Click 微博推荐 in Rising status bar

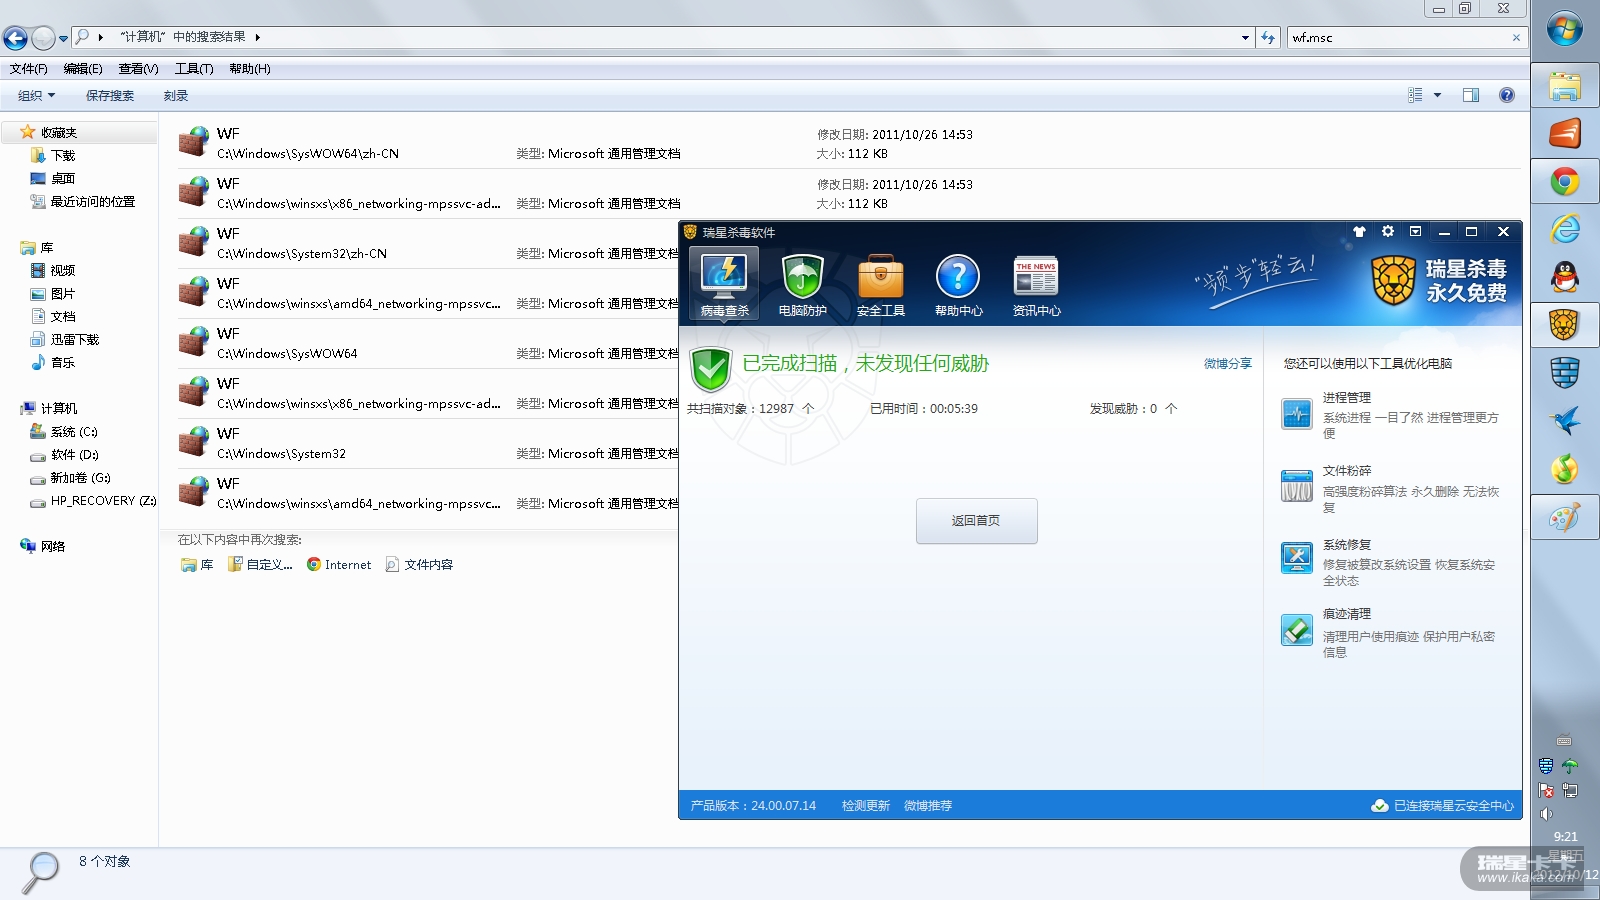click(x=928, y=806)
